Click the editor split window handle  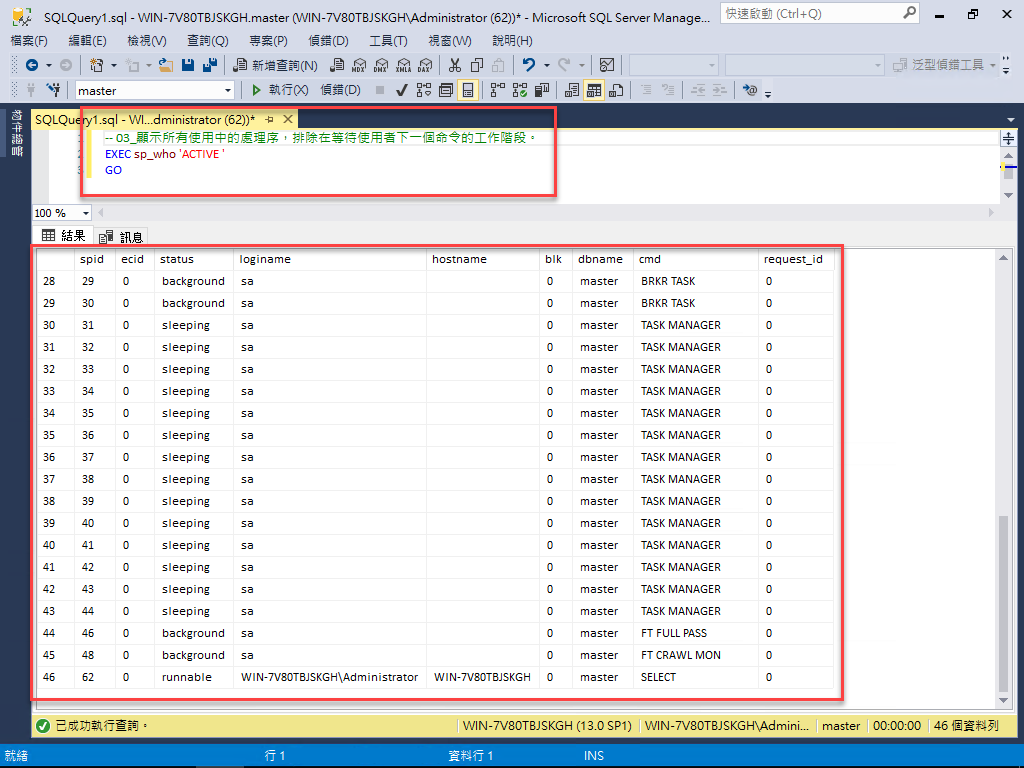coord(1008,138)
